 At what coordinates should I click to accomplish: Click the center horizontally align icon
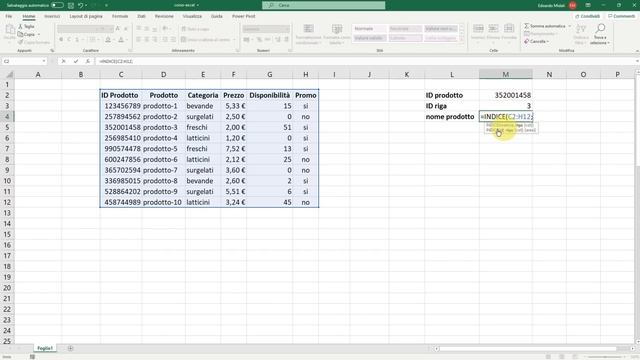tap(147, 40)
